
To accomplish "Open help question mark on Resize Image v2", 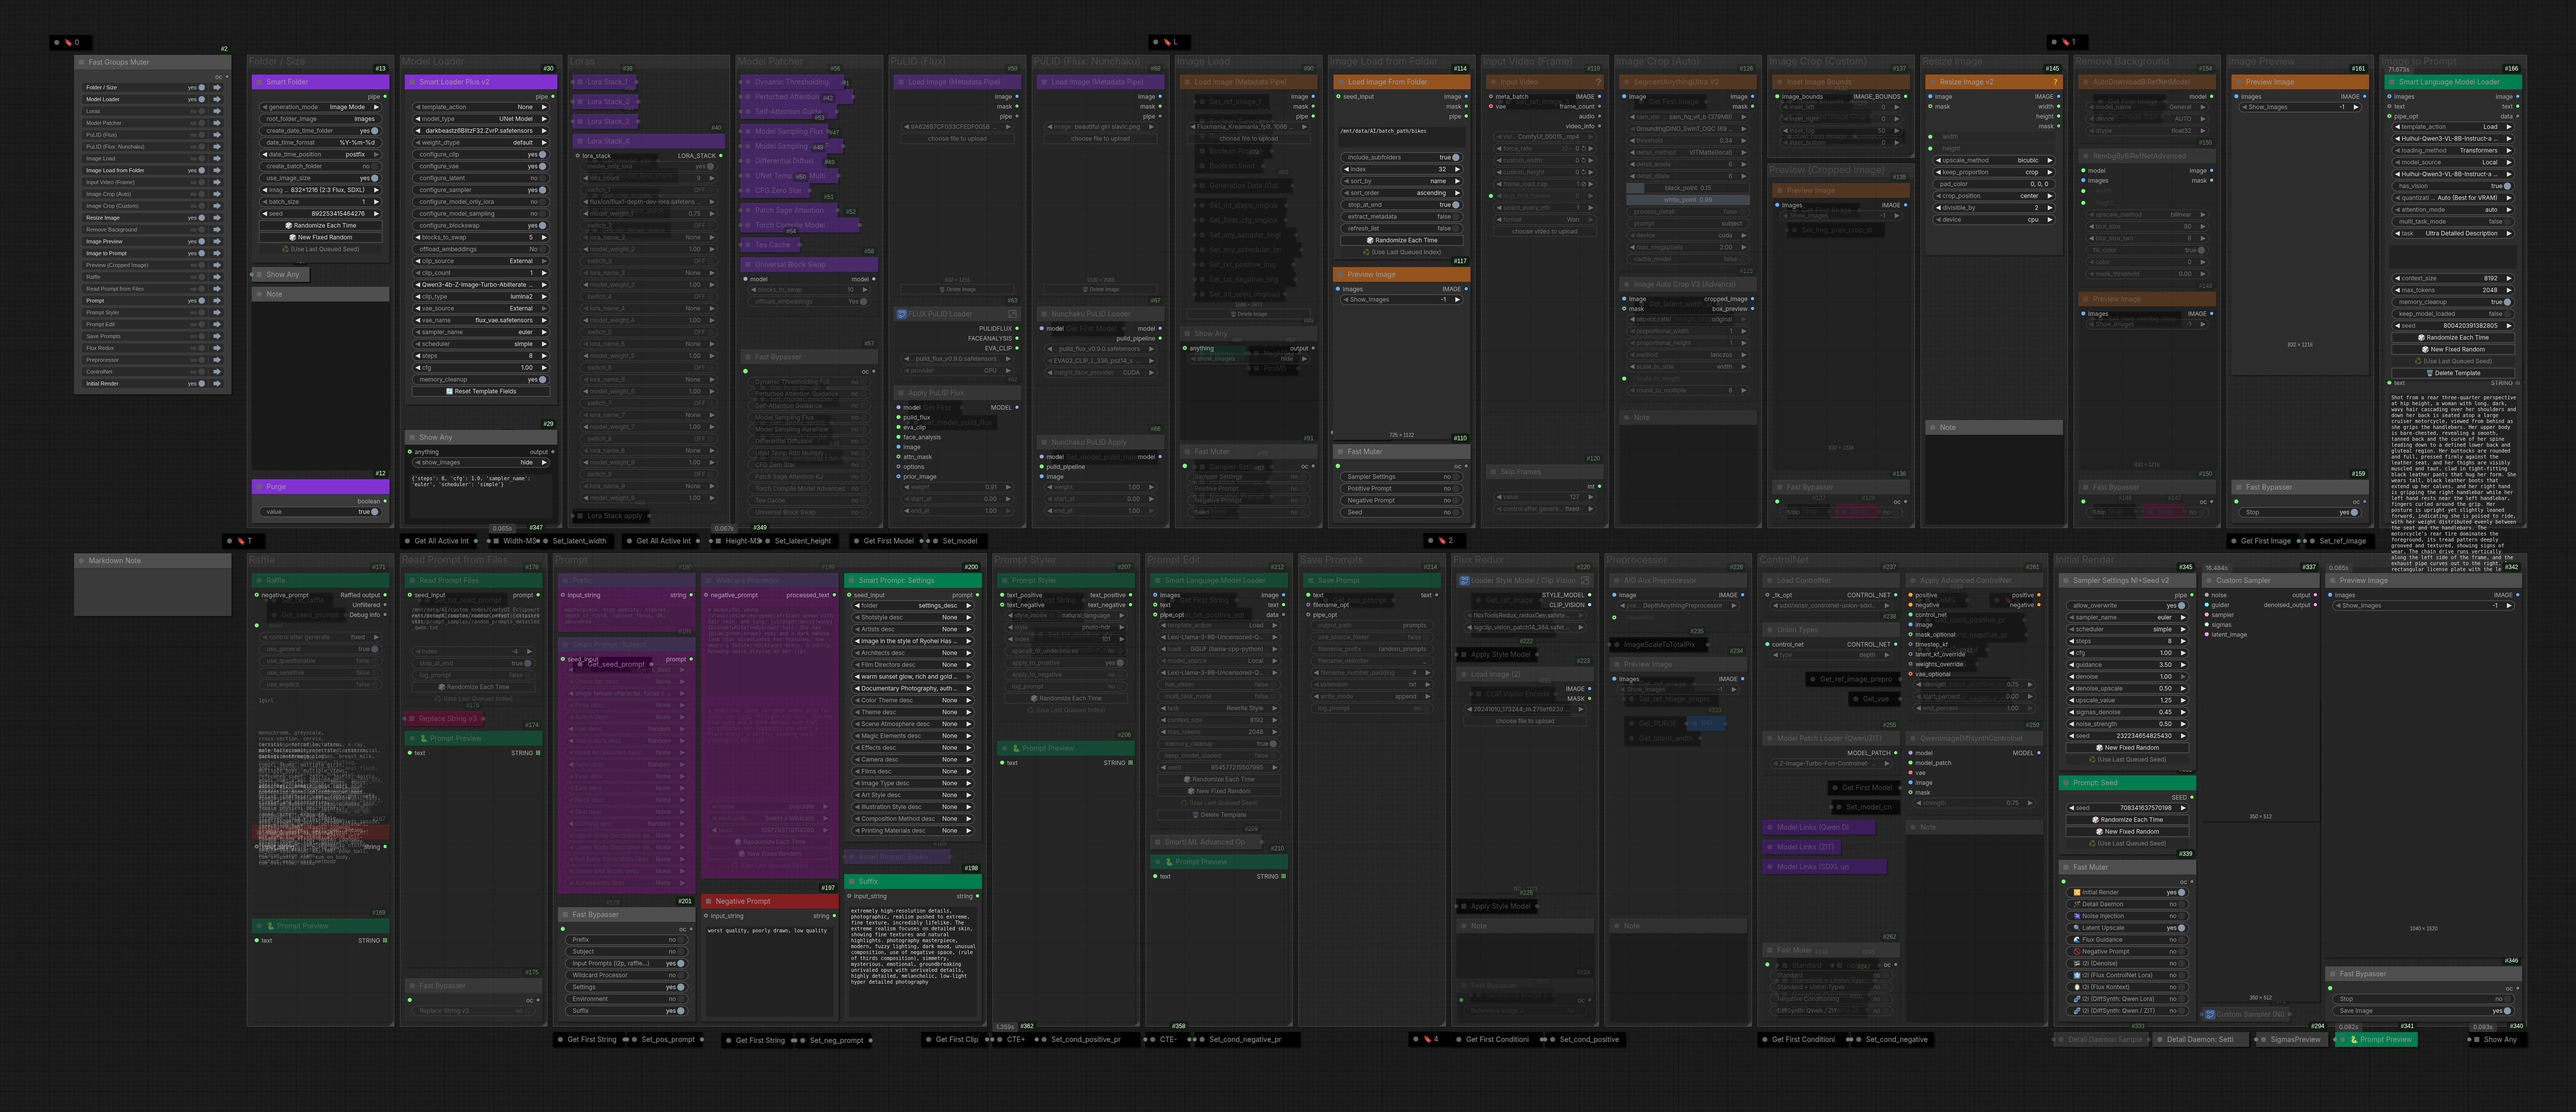I will pos(2056,82).
